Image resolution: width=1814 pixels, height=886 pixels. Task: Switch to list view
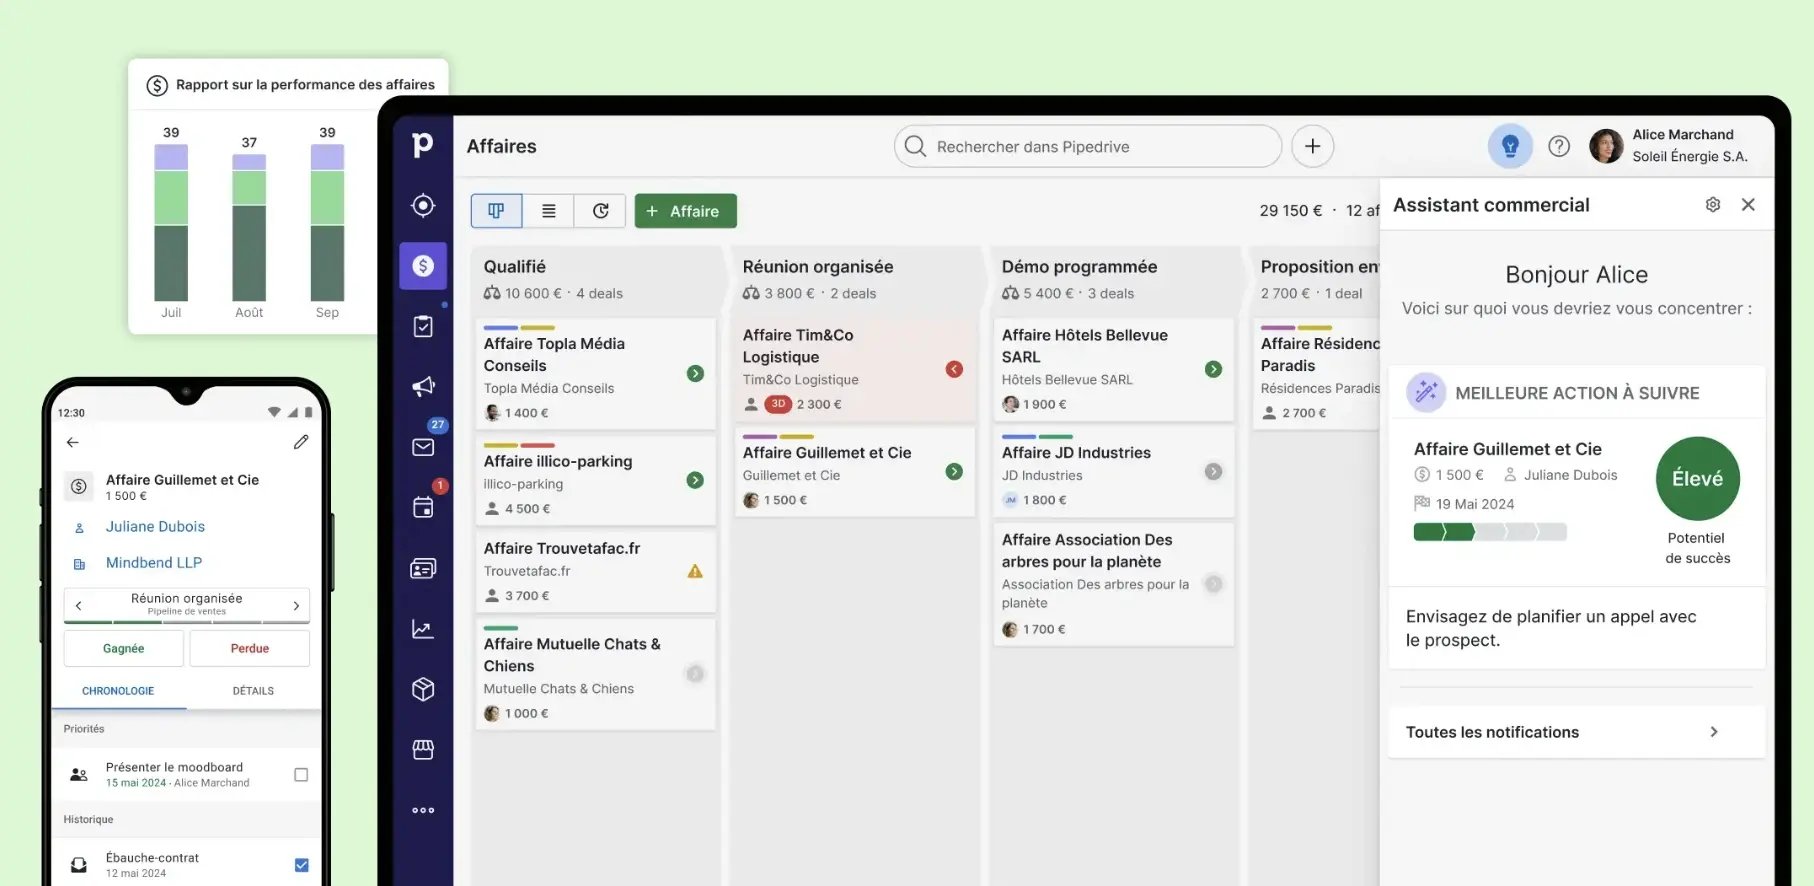point(548,211)
